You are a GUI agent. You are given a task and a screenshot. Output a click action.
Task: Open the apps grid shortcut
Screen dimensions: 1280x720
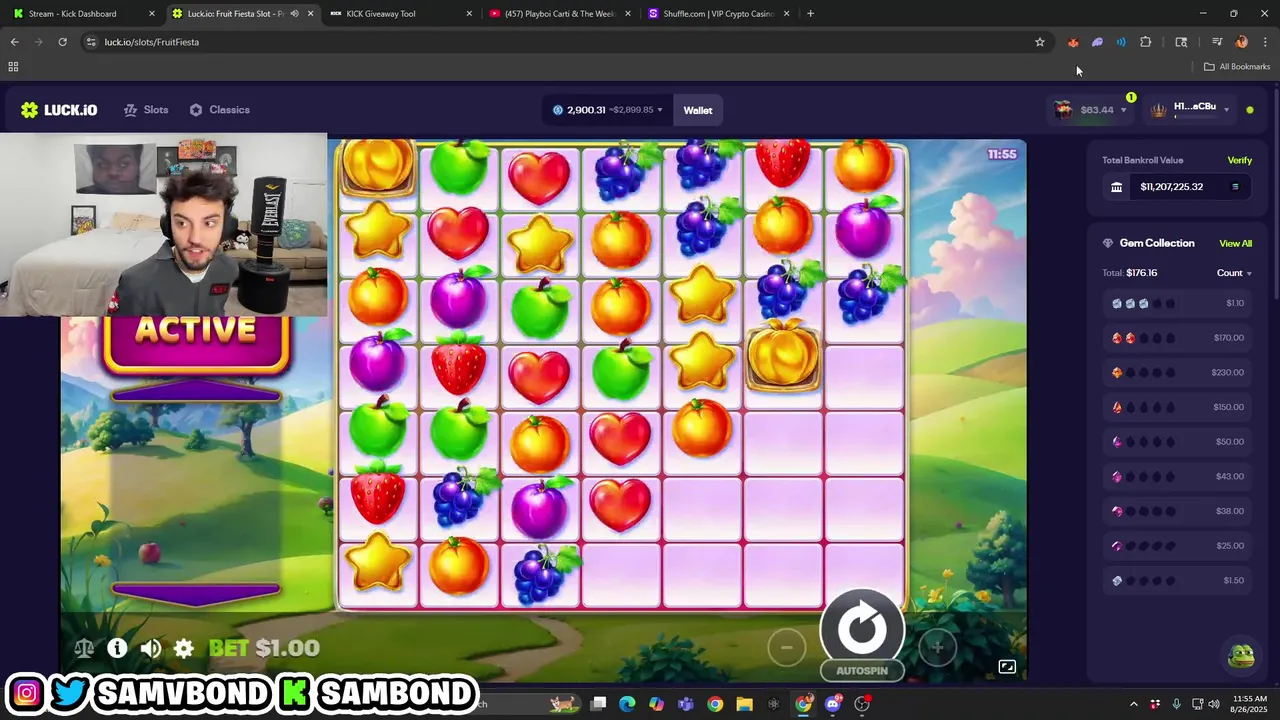click(x=13, y=67)
